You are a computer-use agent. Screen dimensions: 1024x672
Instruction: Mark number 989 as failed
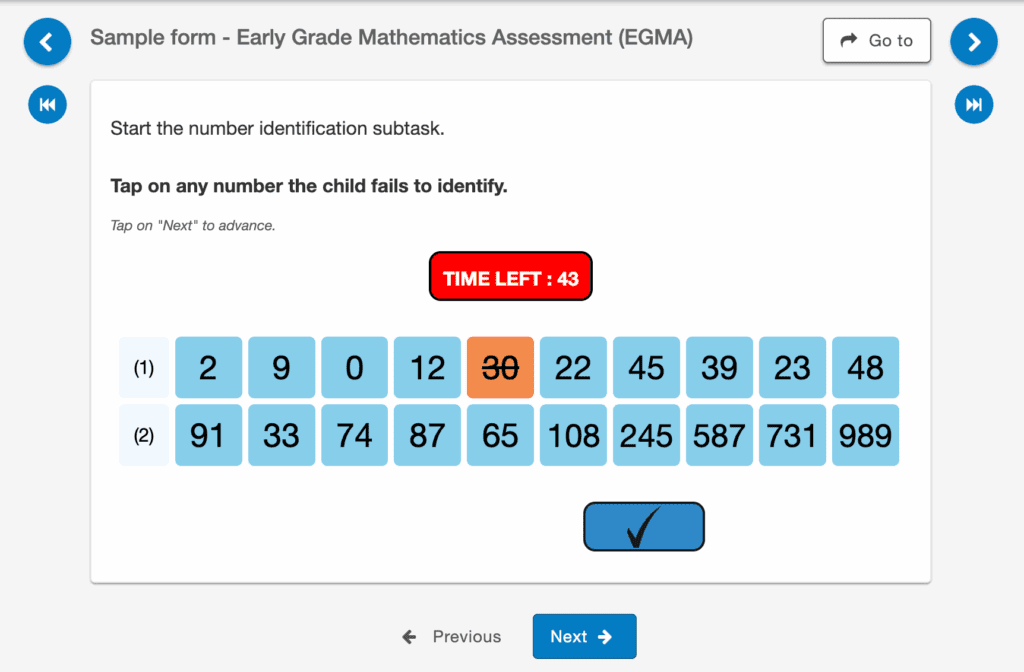point(865,435)
